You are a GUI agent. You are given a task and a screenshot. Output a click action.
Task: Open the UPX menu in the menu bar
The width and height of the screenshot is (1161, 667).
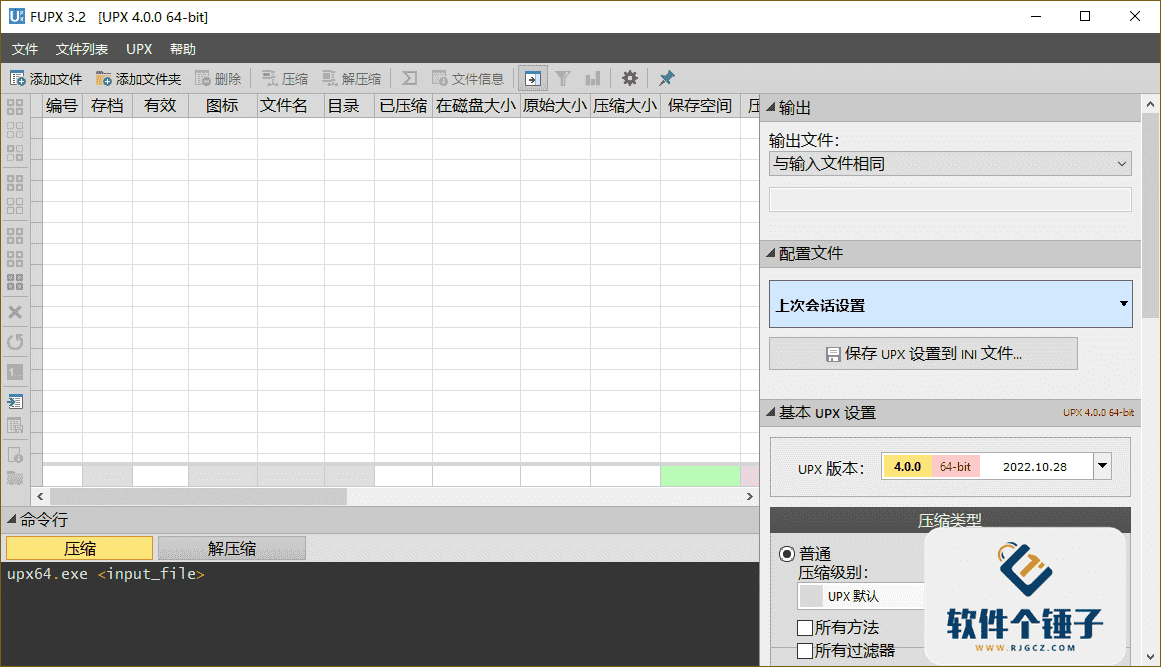[x=138, y=48]
